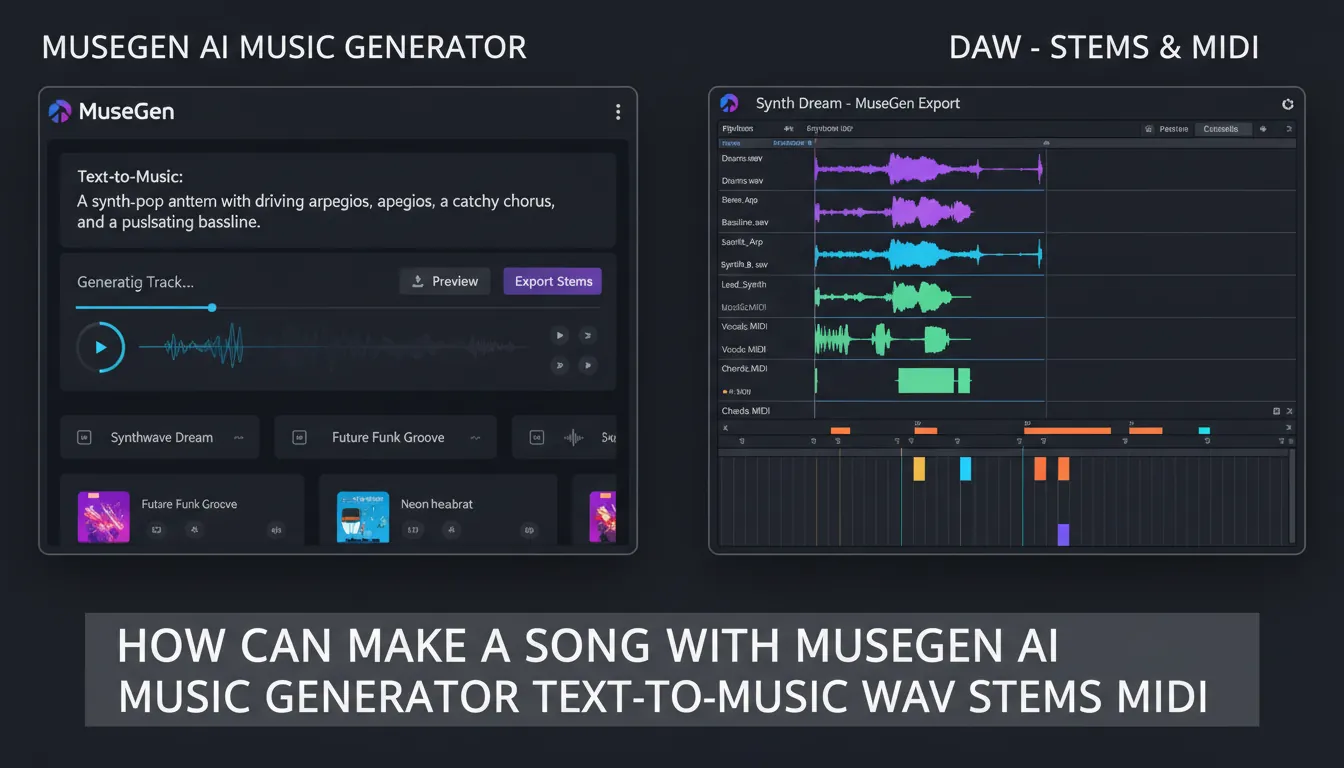Click the Export Stems button
The image size is (1344, 768).
point(553,281)
